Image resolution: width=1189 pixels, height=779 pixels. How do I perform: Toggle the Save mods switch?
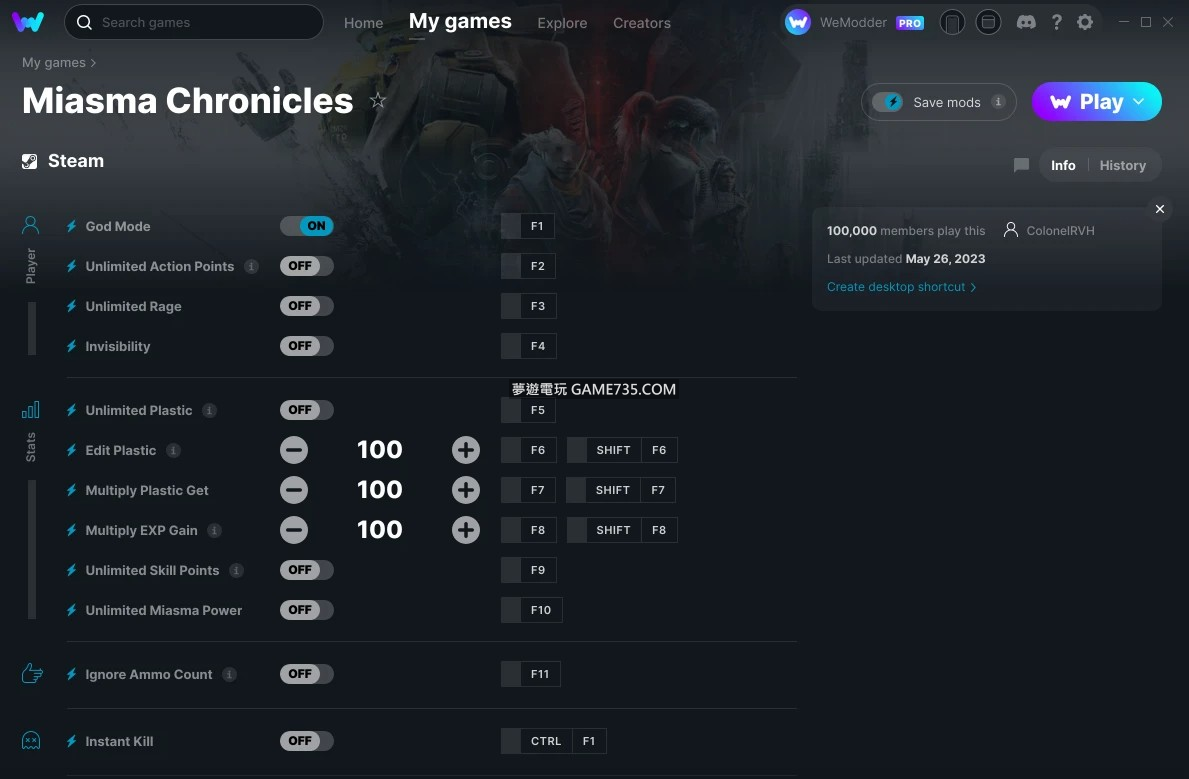point(887,102)
